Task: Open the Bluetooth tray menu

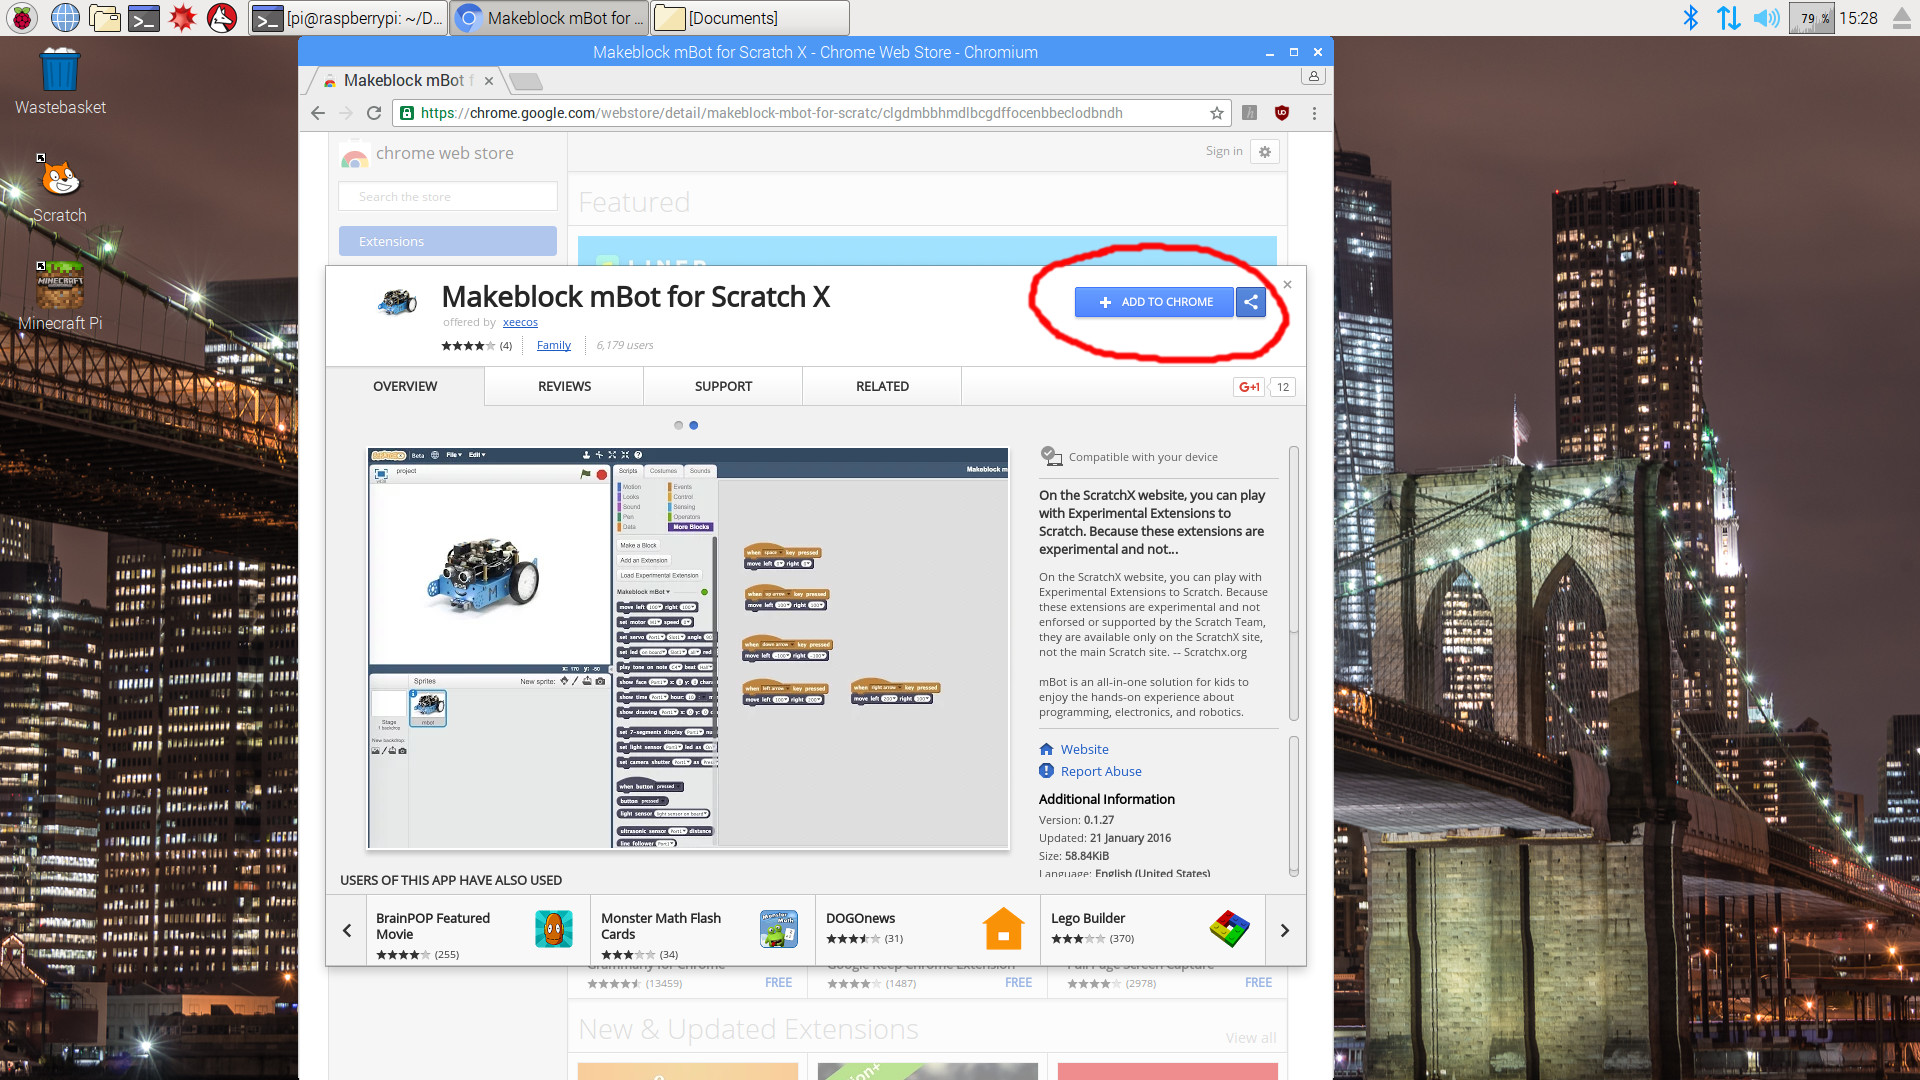Action: 1690,17
